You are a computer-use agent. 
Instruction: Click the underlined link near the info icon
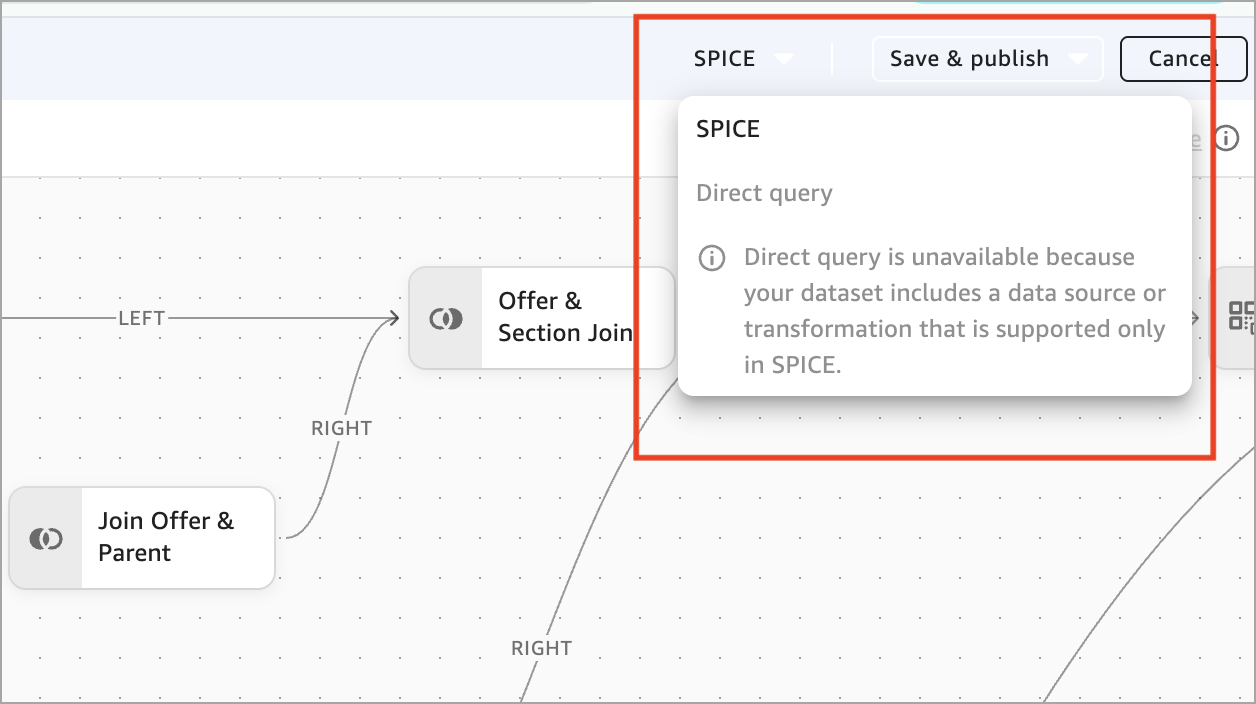(1196, 139)
